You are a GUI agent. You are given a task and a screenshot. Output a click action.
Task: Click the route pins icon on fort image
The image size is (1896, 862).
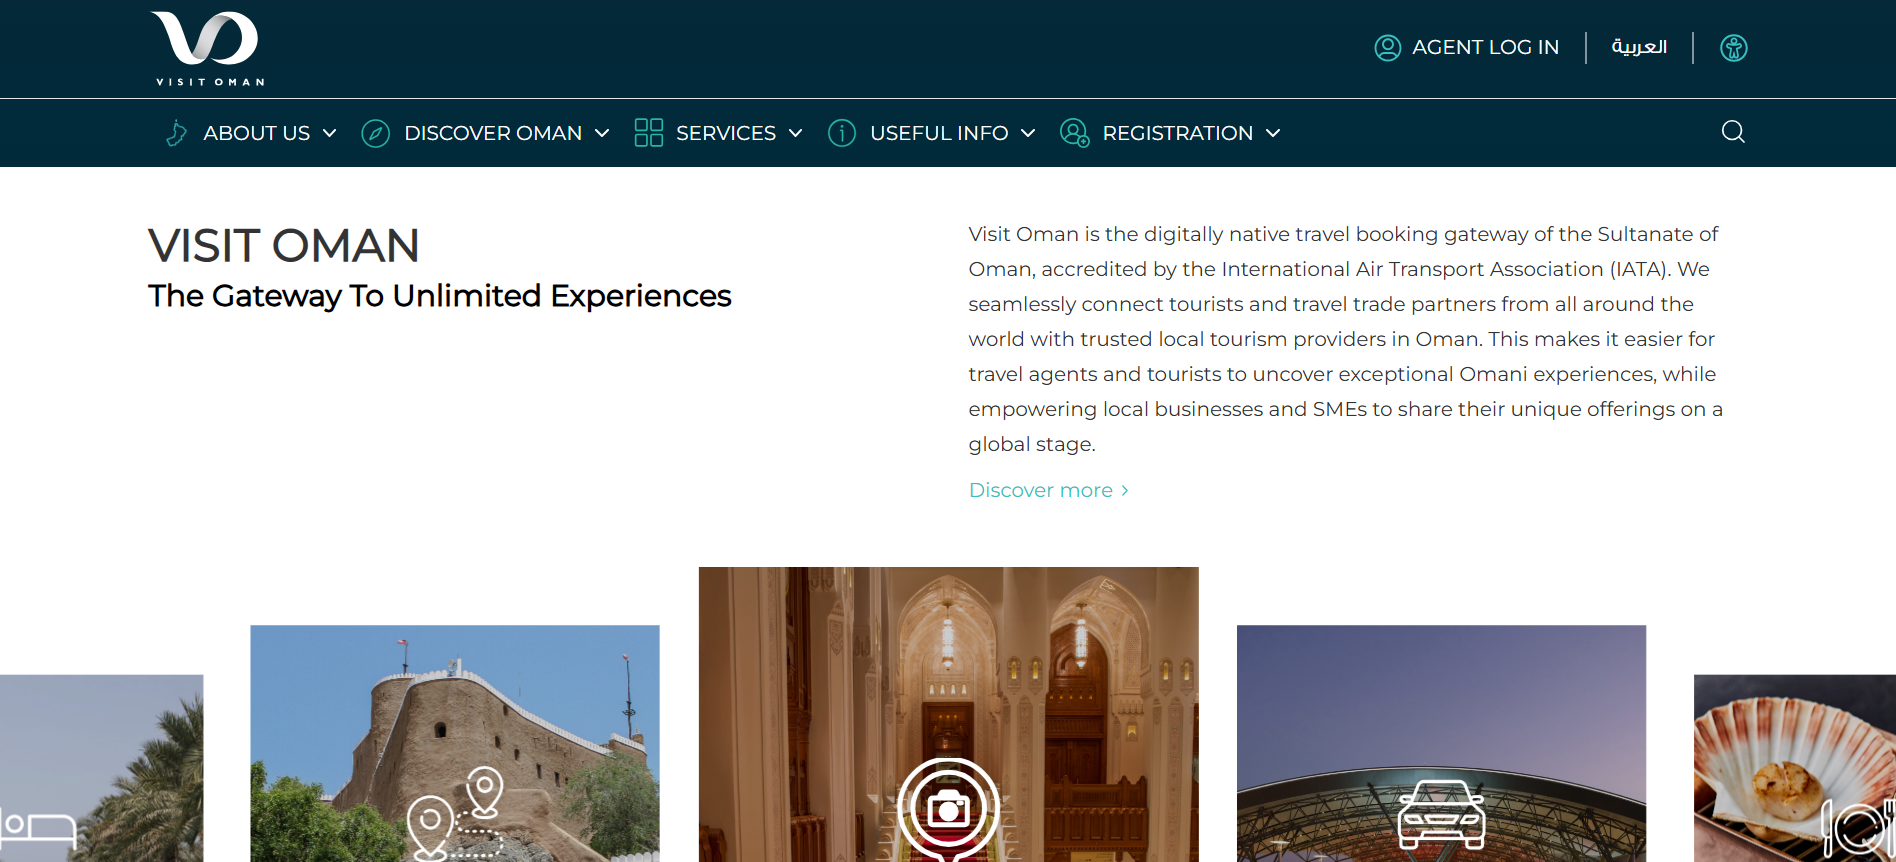(455, 813)
